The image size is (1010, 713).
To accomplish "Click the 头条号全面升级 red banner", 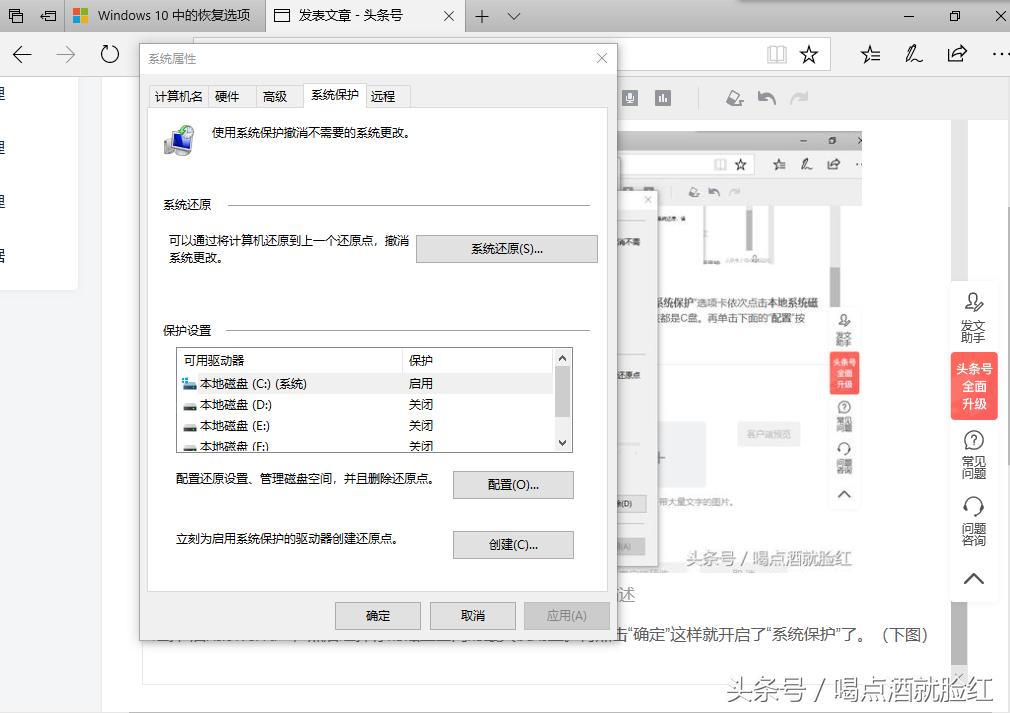I will pyautogui.click(x=973, y=386).
